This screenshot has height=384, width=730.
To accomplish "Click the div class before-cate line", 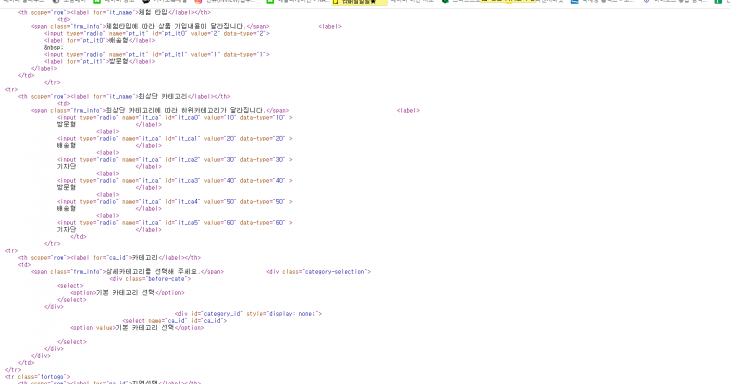I will pos(150,279).
